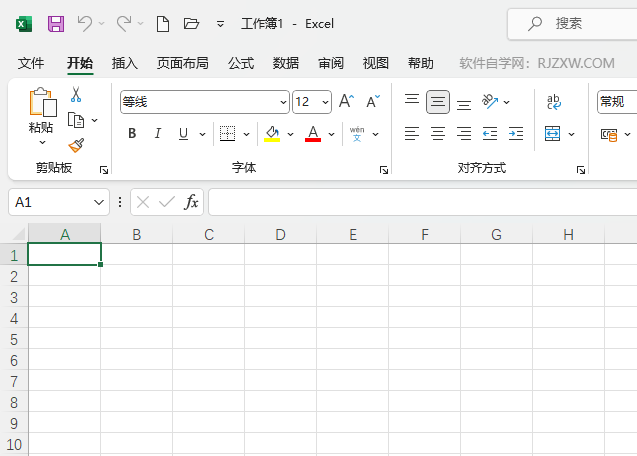Click the Save icon in title bar
Screen dimensions: 637x456
pyautogui.click(x=56, y=24)
